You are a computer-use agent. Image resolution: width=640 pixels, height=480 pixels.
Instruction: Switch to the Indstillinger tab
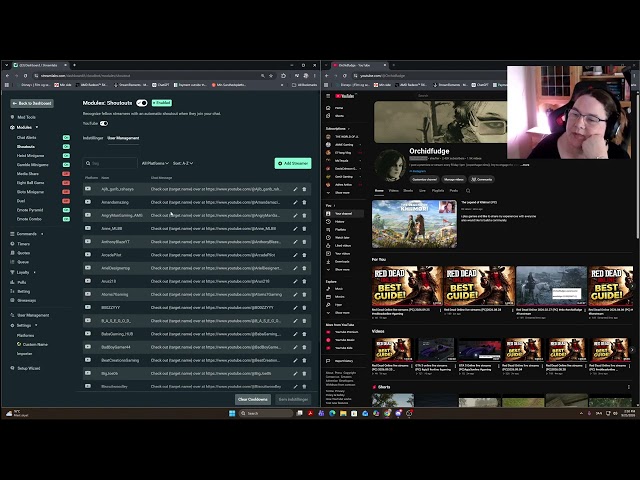[93, 138]
